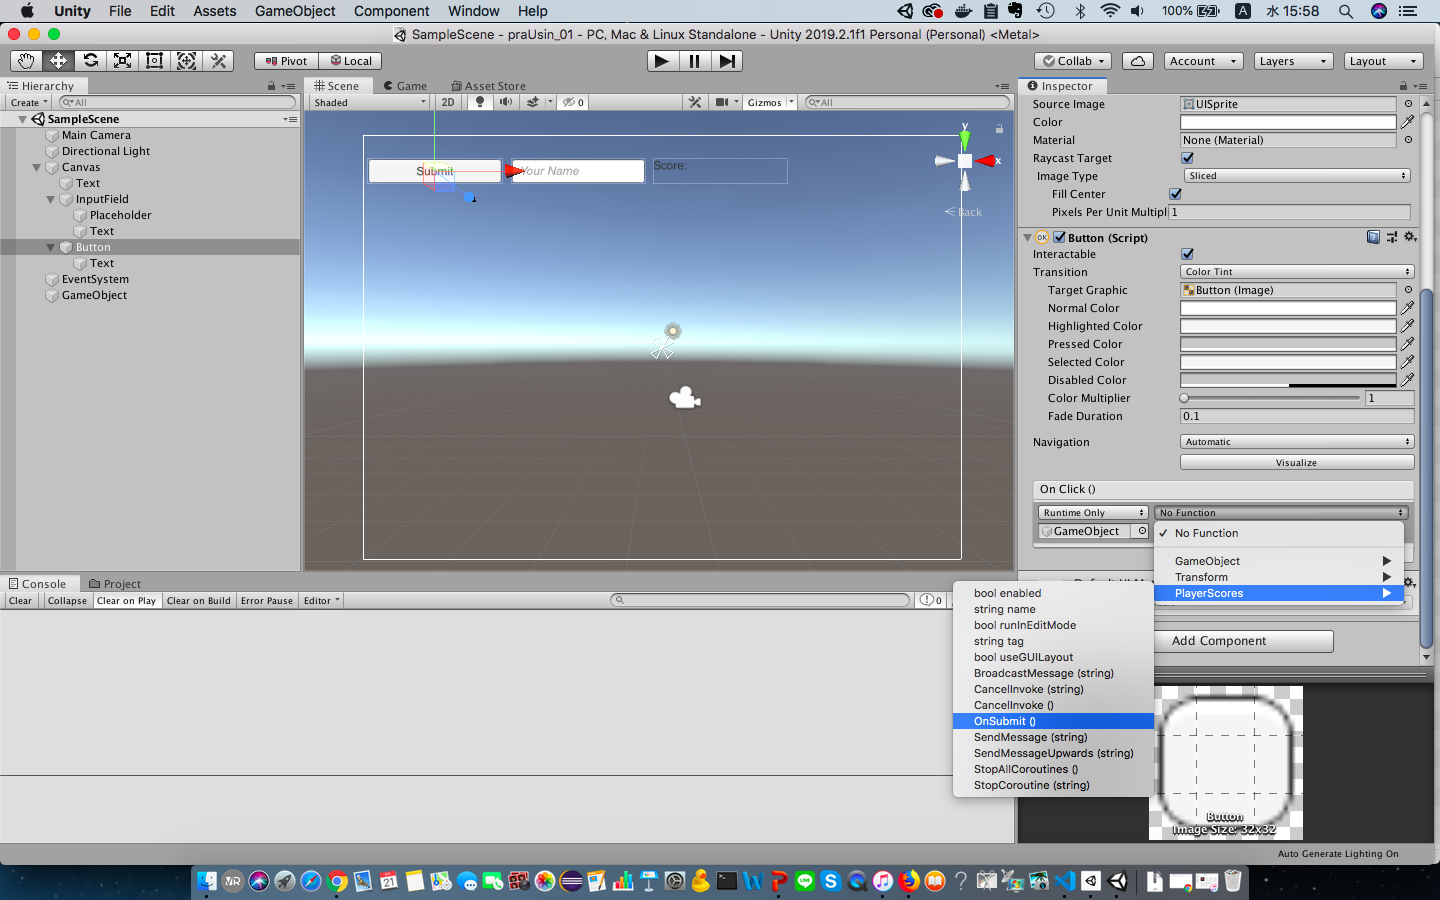The width and height of the screenshot is (1440, 900).
Task: Switch to the Game tab
Action: tap(405, 86)
